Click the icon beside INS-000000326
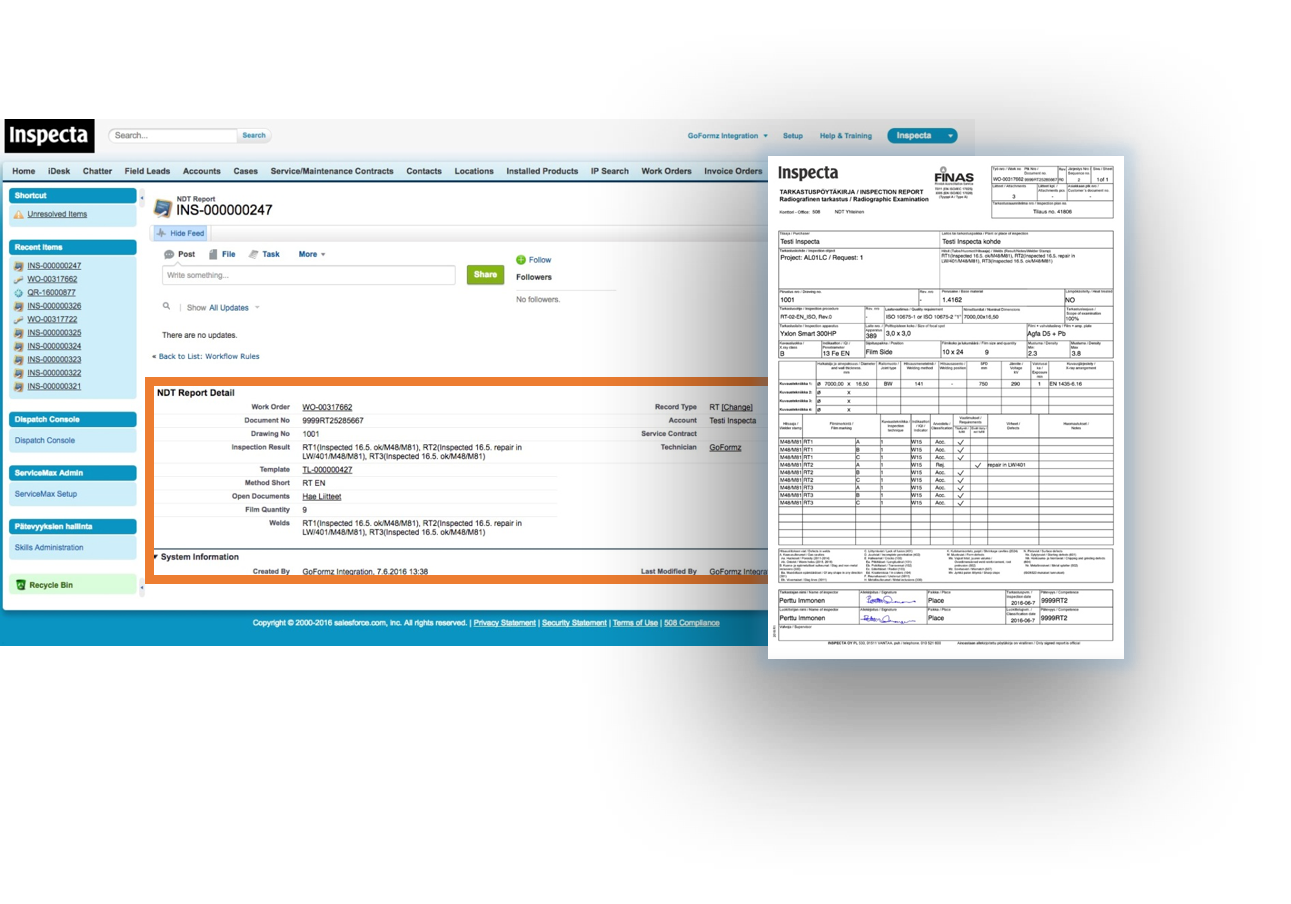This screenshot has height=904, width=1291. (x=18, y=306)
